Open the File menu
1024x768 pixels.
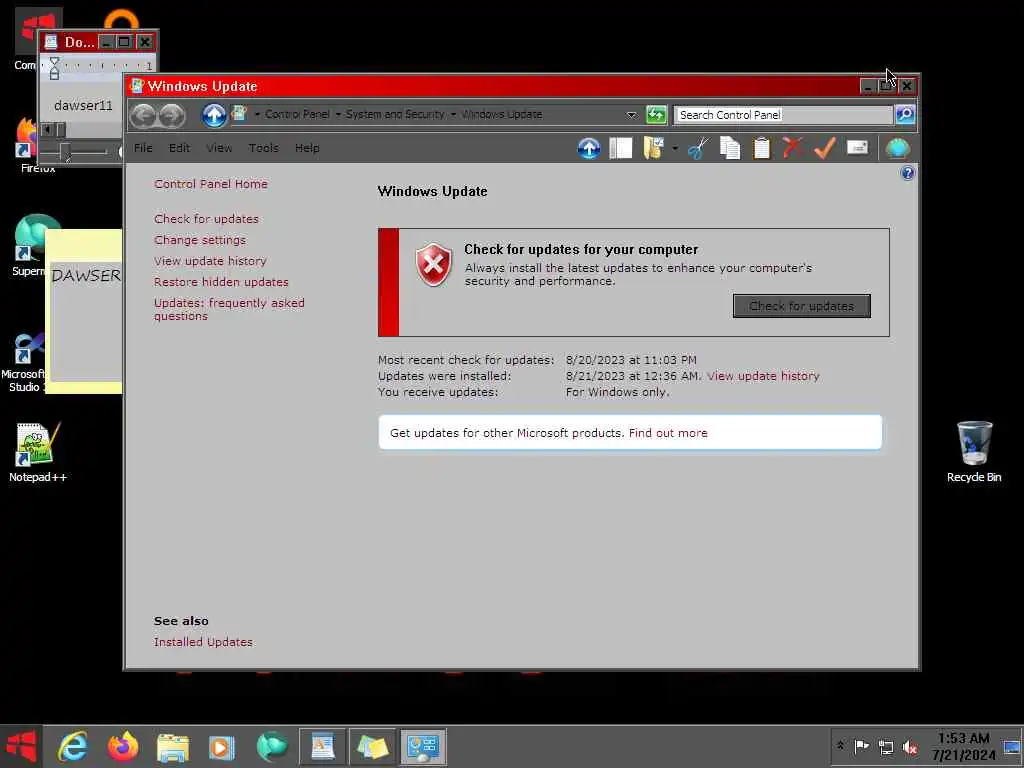pyautogui.click(x=143, y=148)
